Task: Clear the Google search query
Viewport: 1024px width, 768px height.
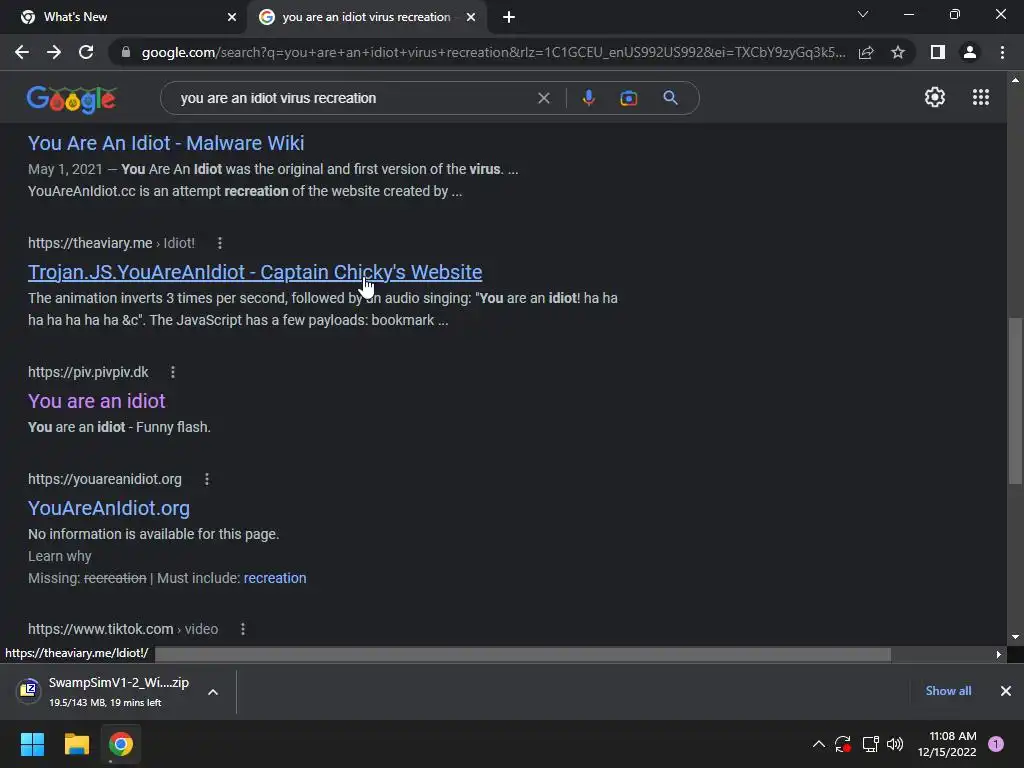Action: tap(543, 98)
